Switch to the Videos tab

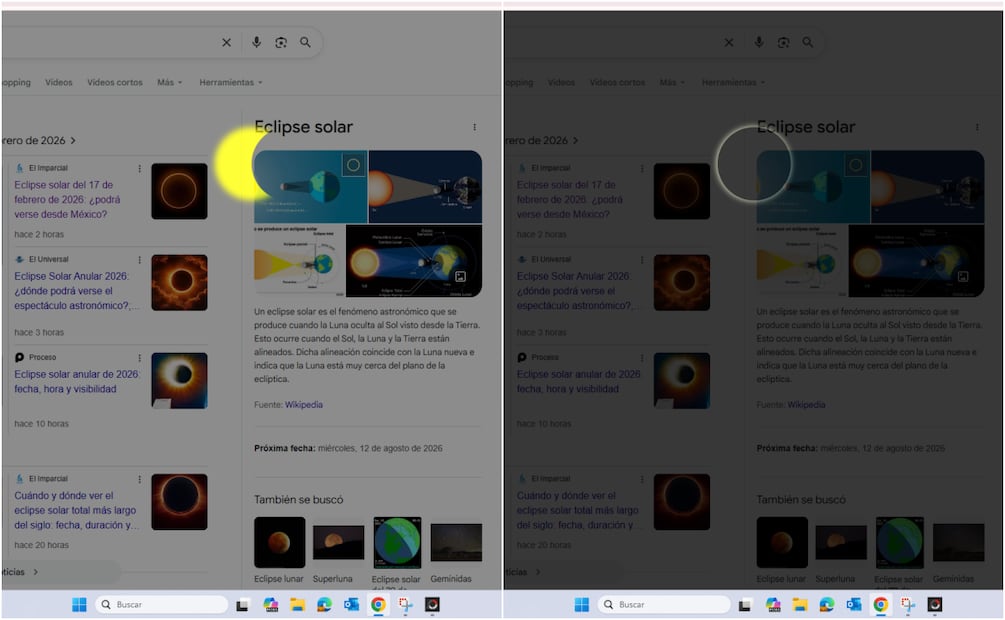pos(61,82)
